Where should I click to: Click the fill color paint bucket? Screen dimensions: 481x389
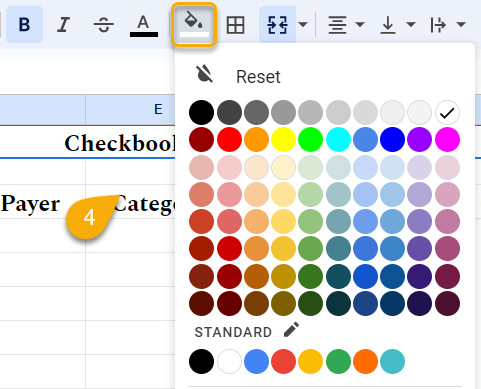[194, 24]
